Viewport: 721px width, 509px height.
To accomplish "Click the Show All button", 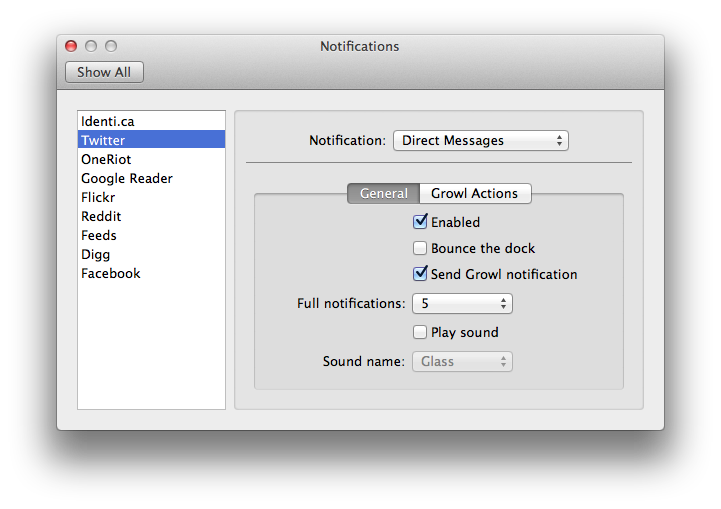I will [x=104, y=72].
